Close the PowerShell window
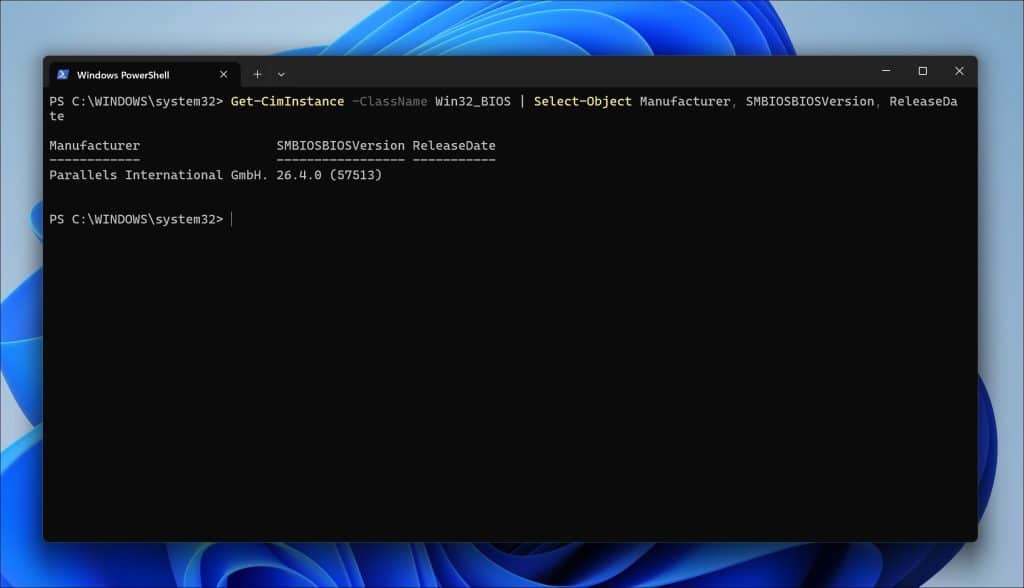 (959, 71)
